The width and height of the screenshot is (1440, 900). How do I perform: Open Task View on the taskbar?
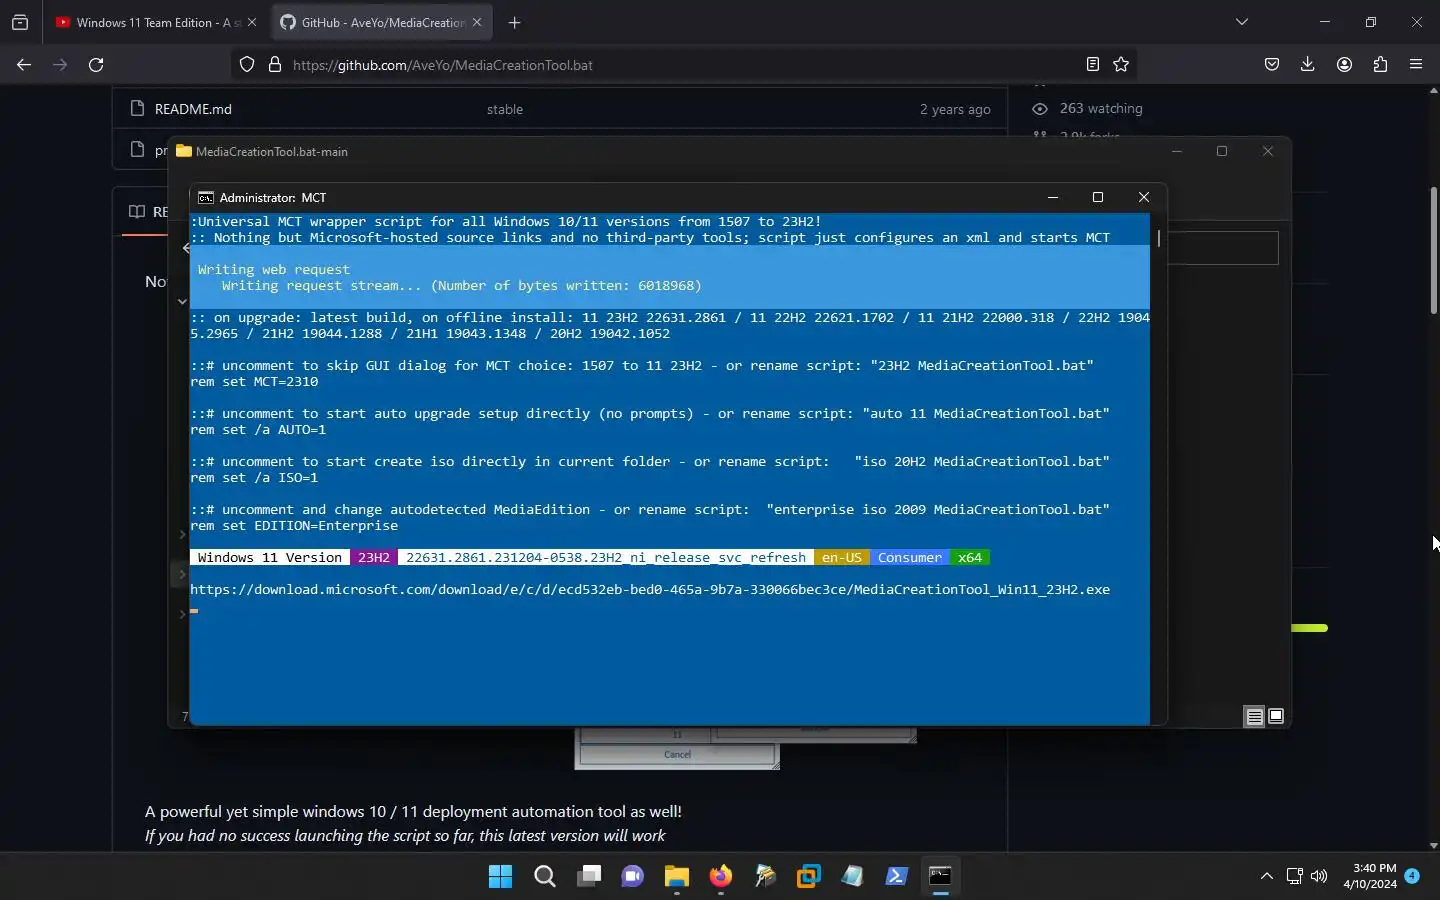[x=588, y=876]
